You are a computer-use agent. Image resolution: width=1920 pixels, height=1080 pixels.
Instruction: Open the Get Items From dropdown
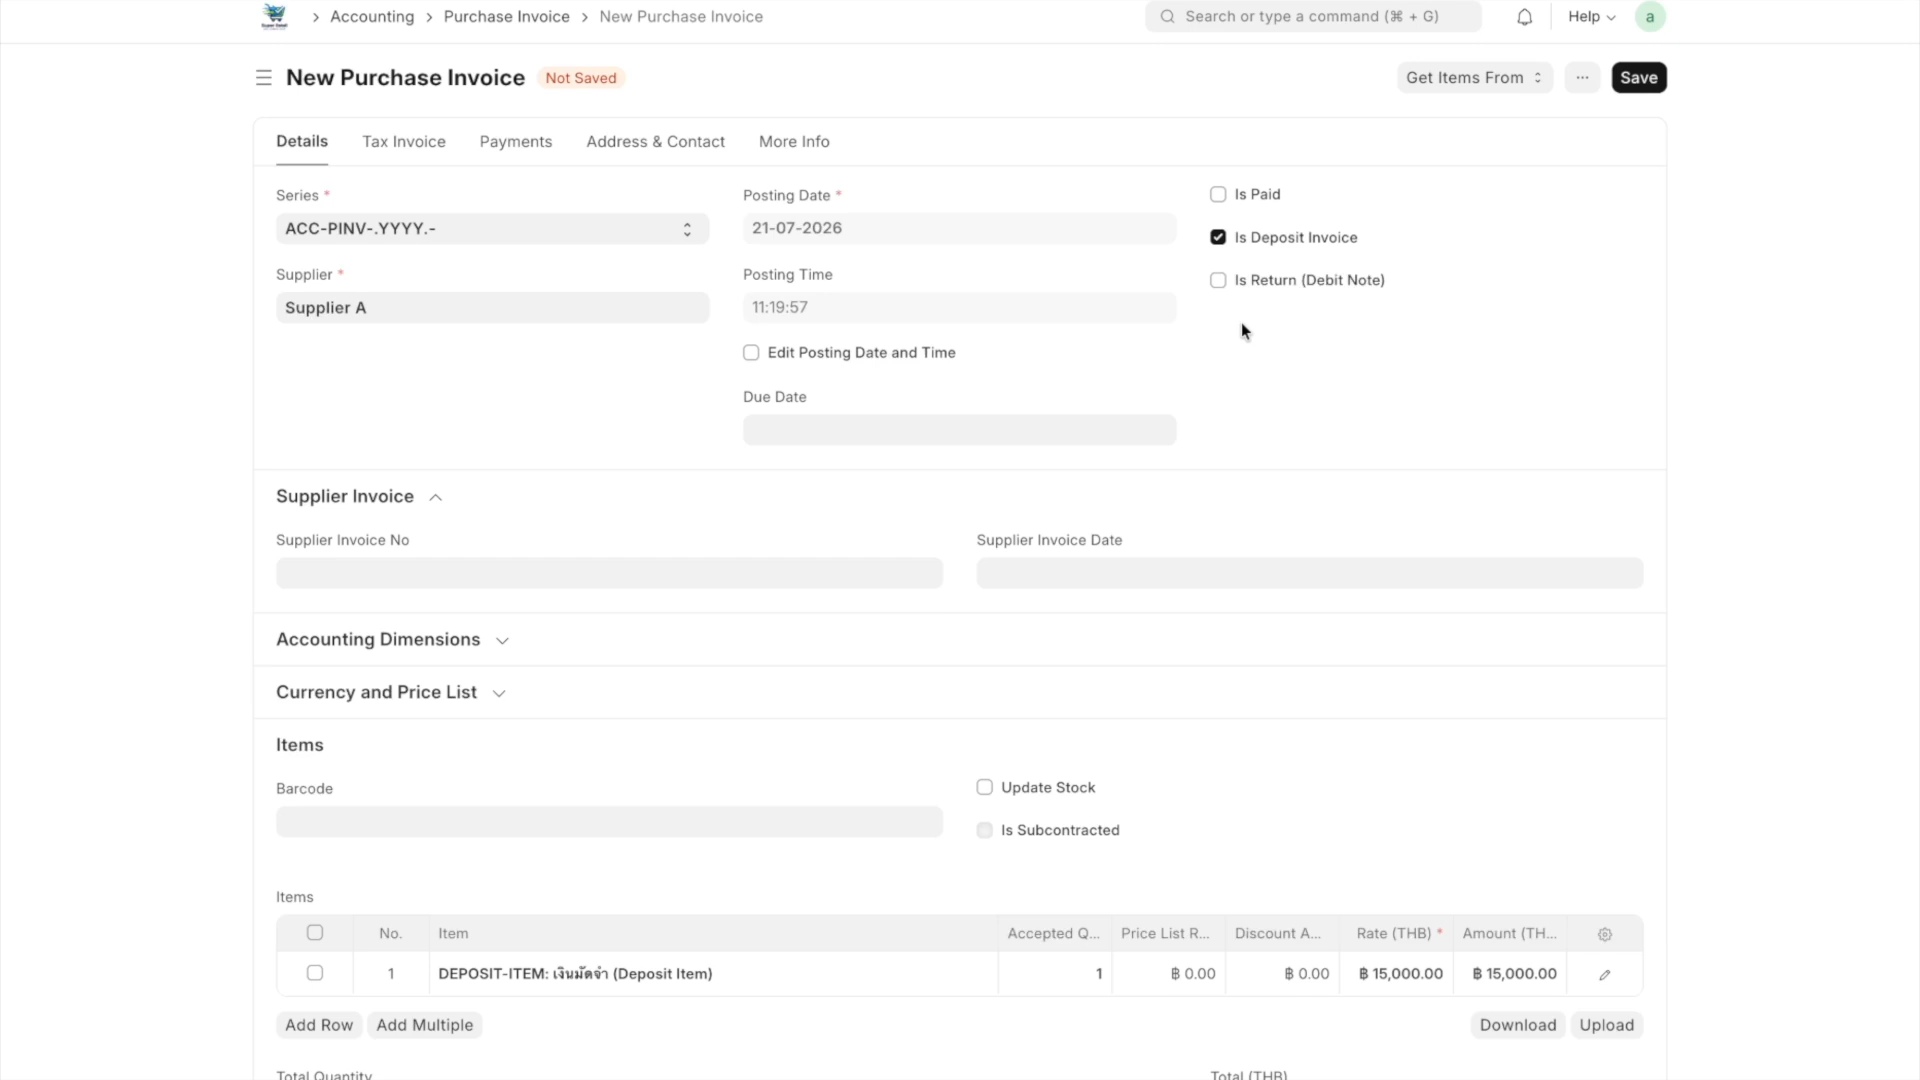coord(1474,78)
